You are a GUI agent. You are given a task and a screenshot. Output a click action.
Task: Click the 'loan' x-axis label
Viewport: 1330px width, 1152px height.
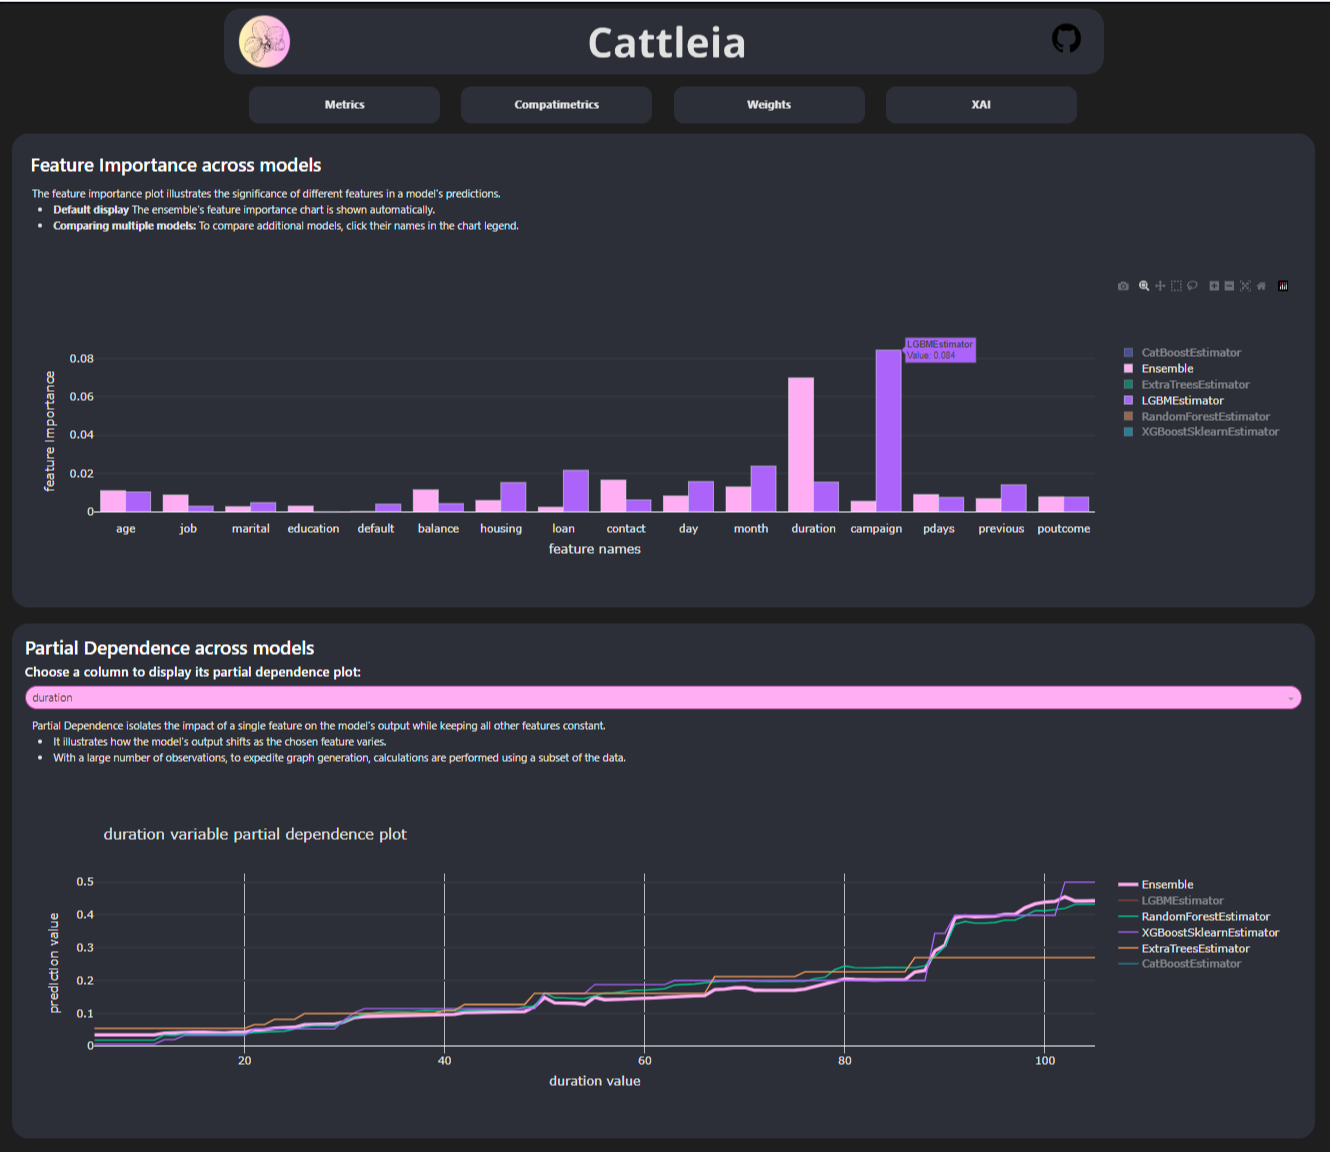click(563, 528)
